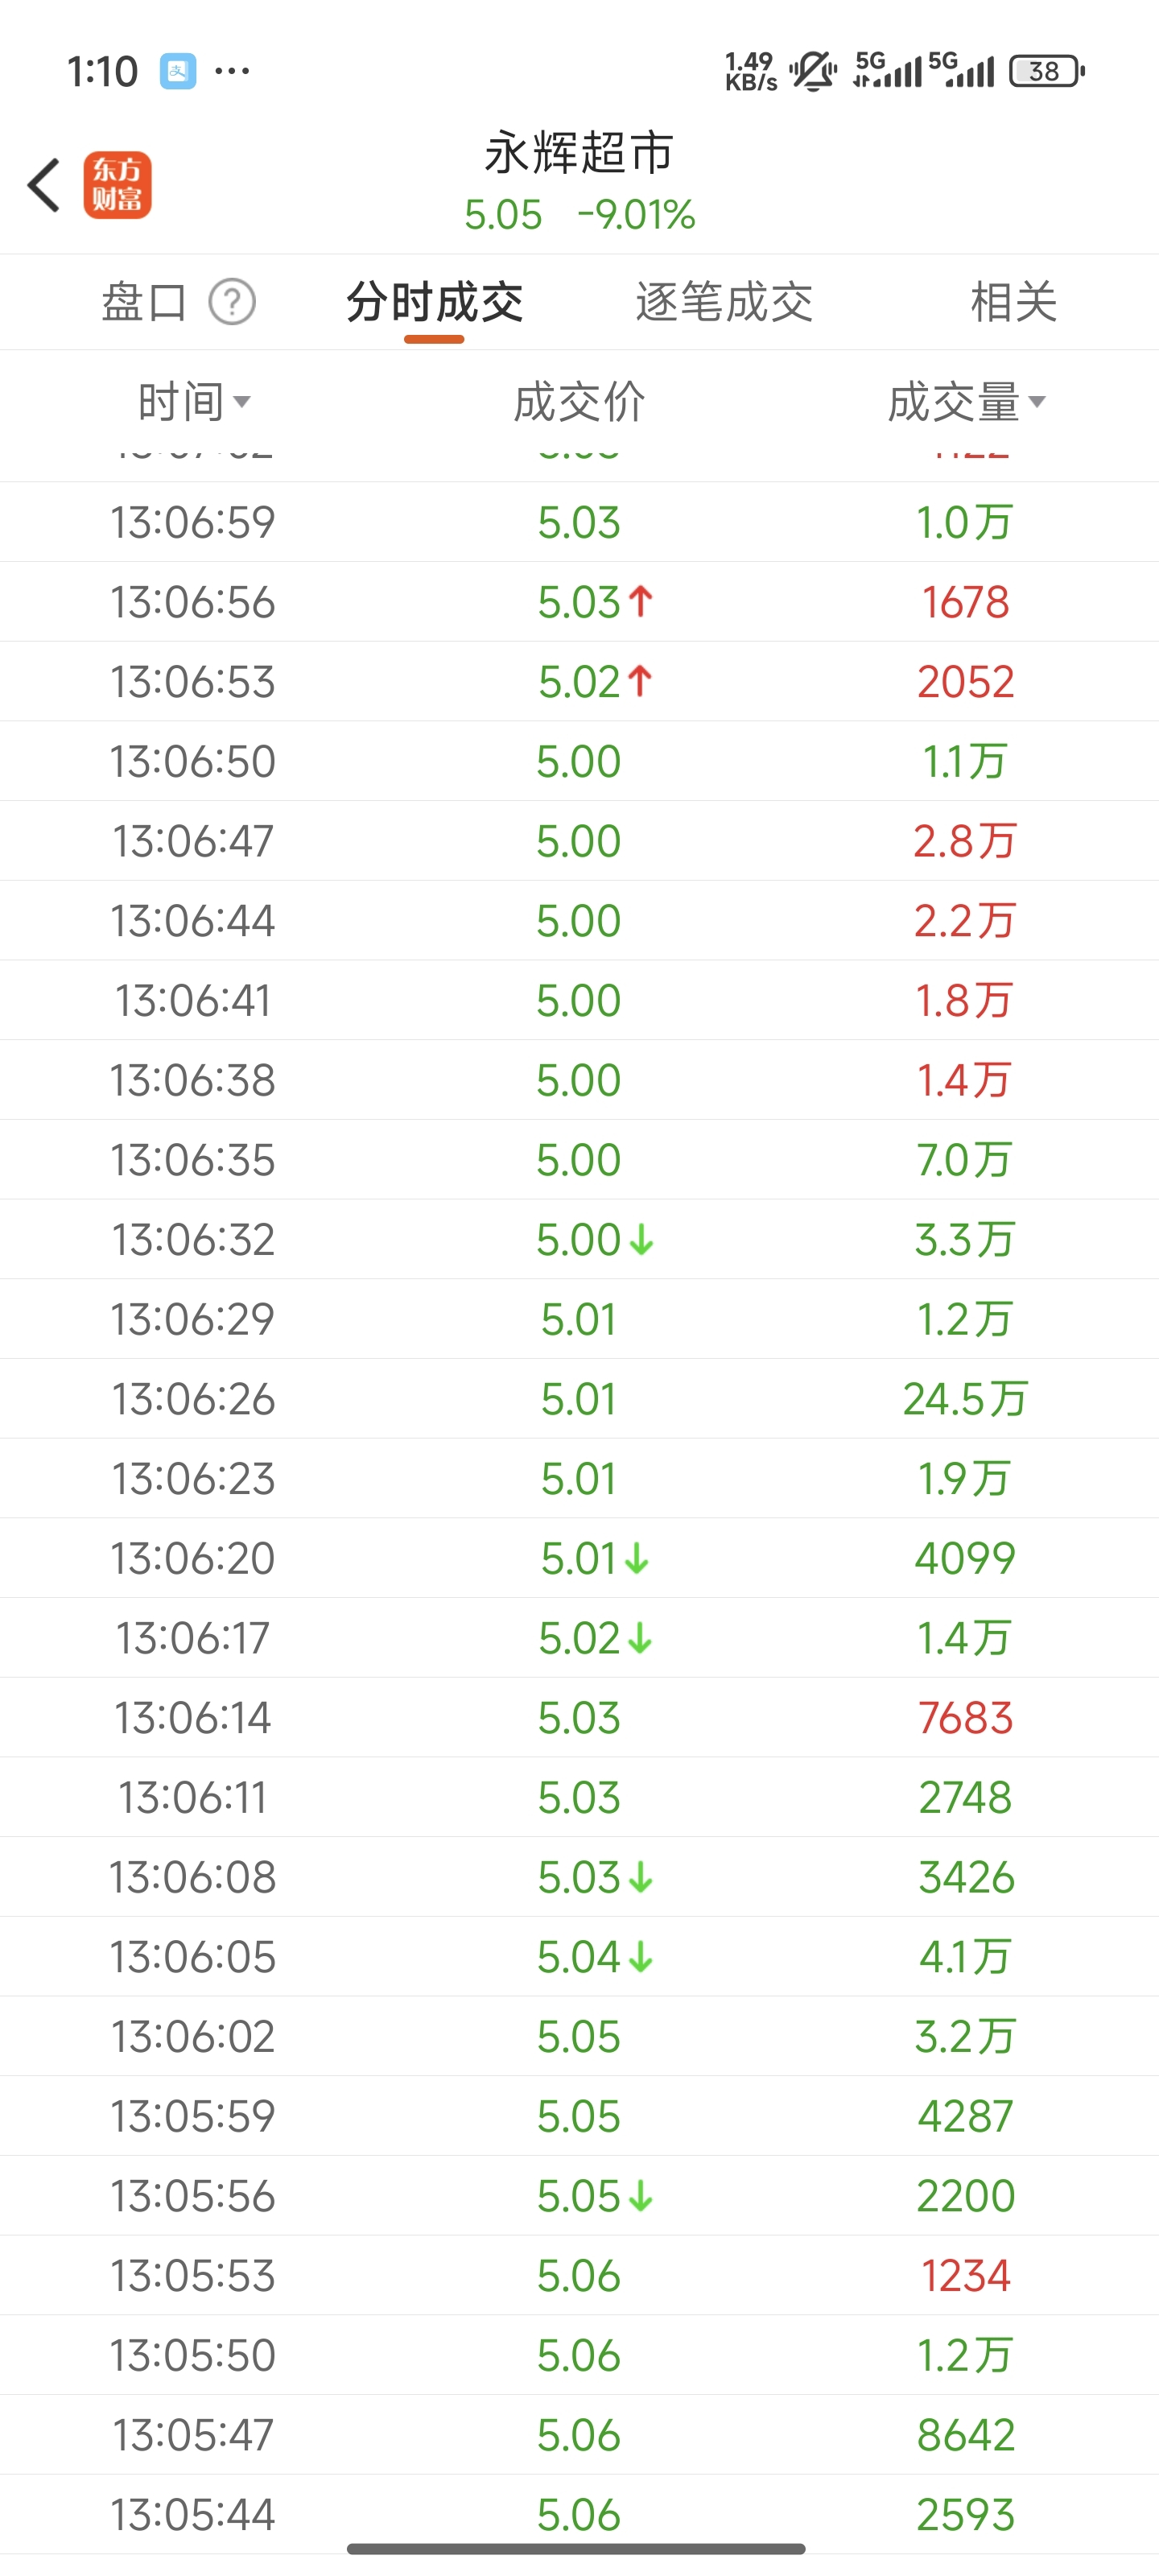This screenshot has height=2576, width=1159.
Task: Tap the battery indicator icon
Action: click(1046, 71)
